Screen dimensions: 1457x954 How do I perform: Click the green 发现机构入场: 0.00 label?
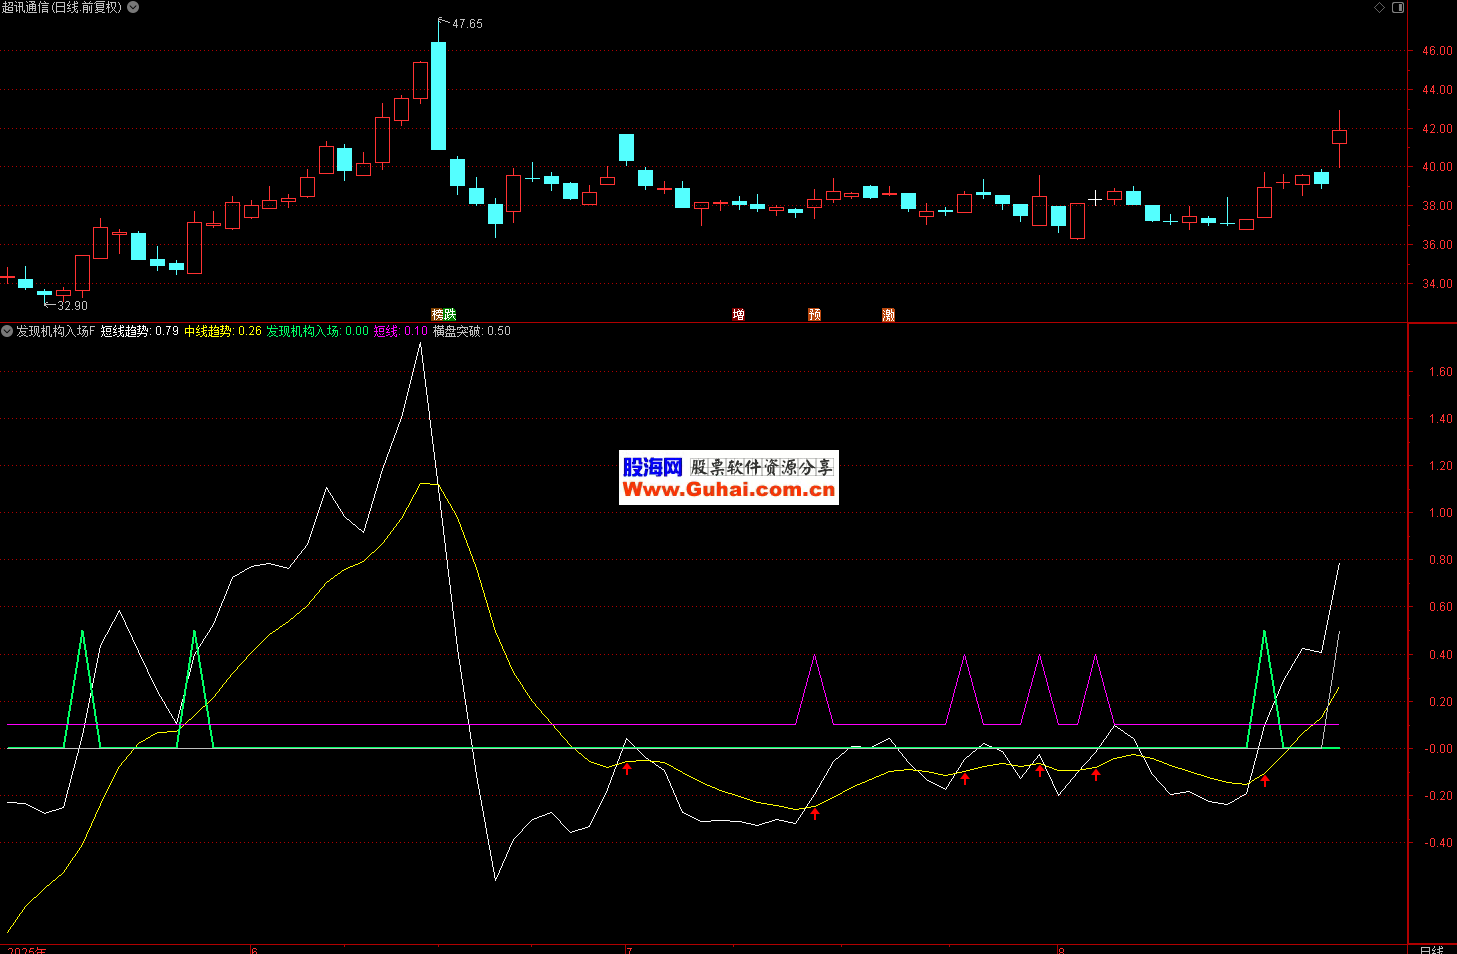[317, 331]
